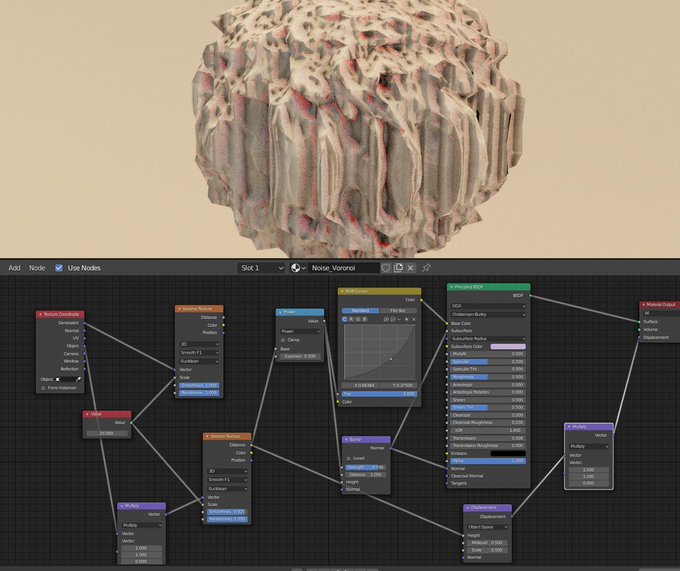Pick object with the Texture Coordinate eyedropper
The height and width of the screenshot is (571, 680).
pos(78,379)
